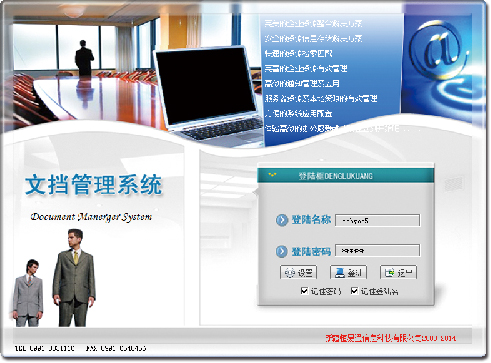Viewport: 491px width, 363px height.
Task: Click the 登陆框 DENGLUKUANG title bar
Action: click(346, 175)
